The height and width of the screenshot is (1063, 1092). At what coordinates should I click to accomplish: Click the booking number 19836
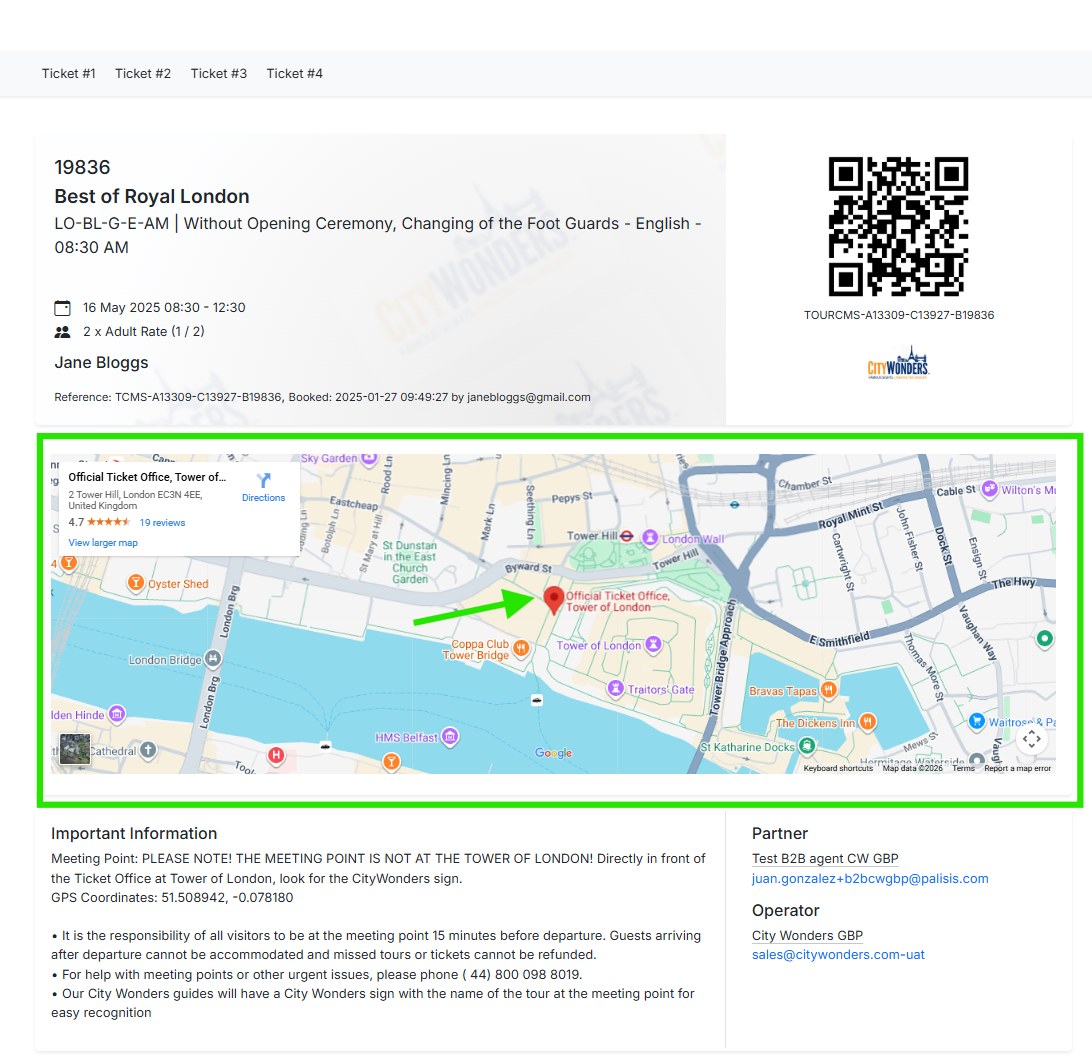point(82,167)
